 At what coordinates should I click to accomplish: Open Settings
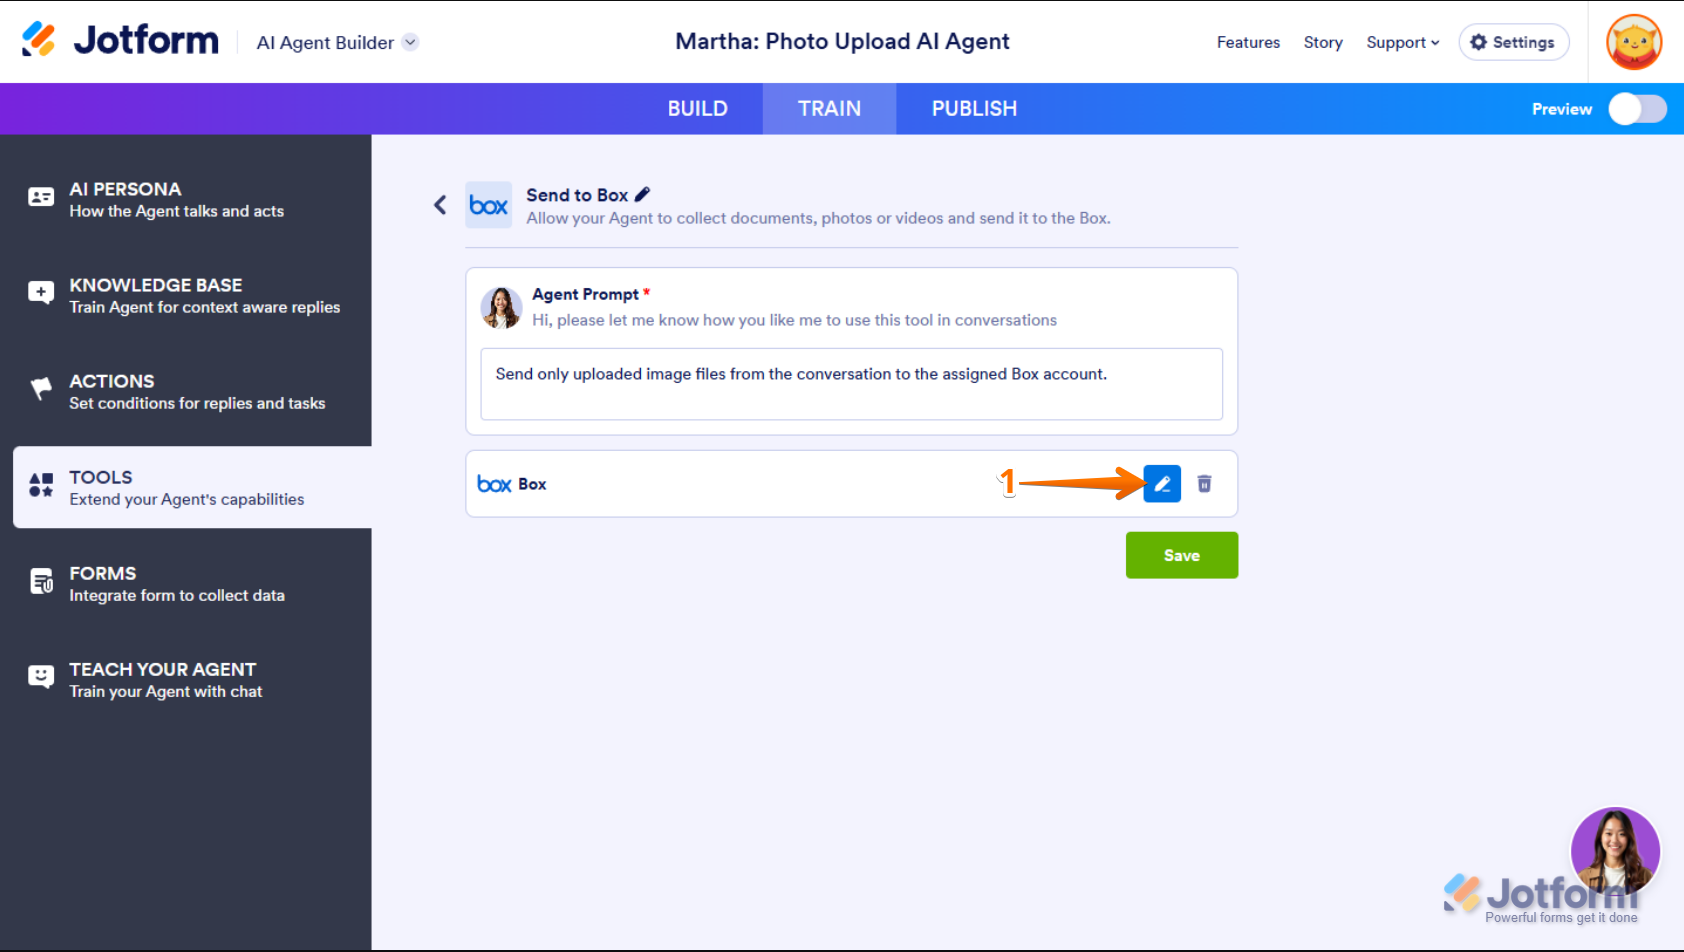click(x=1513, y=42)
